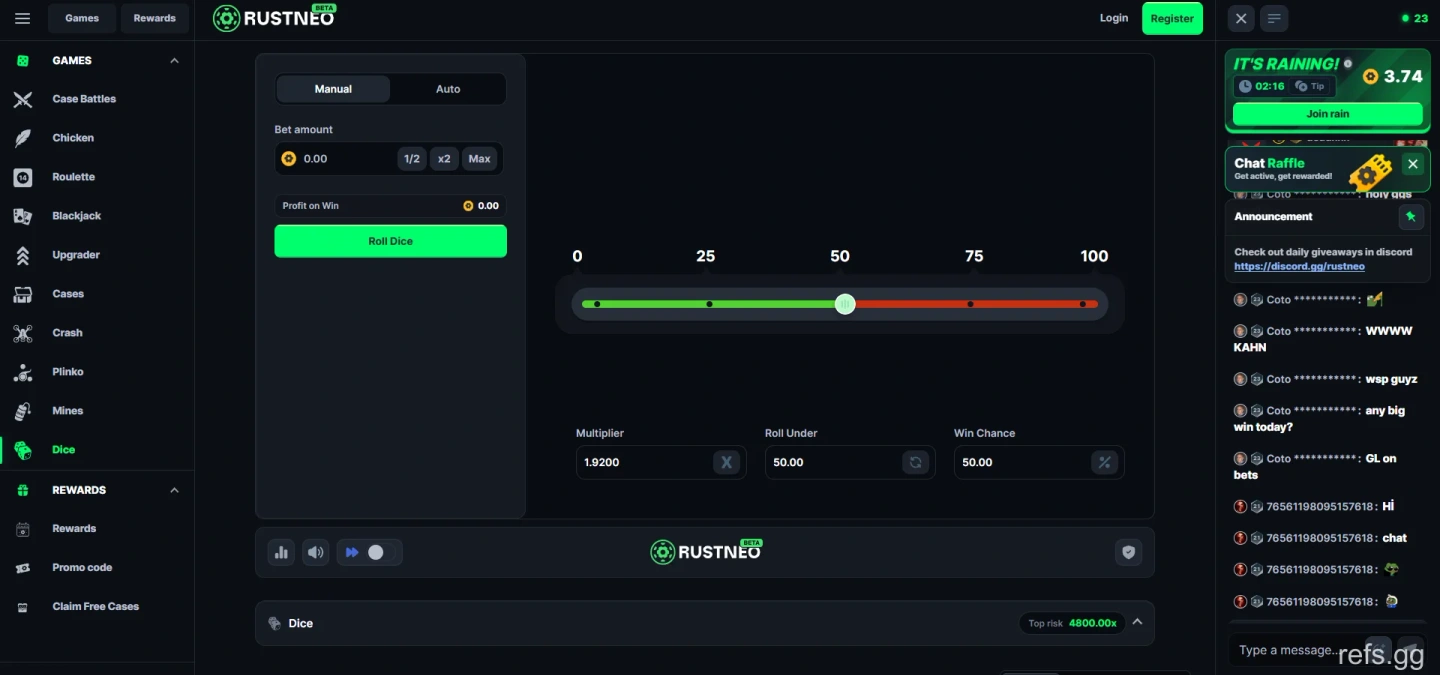Swap Roll Under mode with refresh icon
The image size is (1440, 675).
tap(915, 462)
